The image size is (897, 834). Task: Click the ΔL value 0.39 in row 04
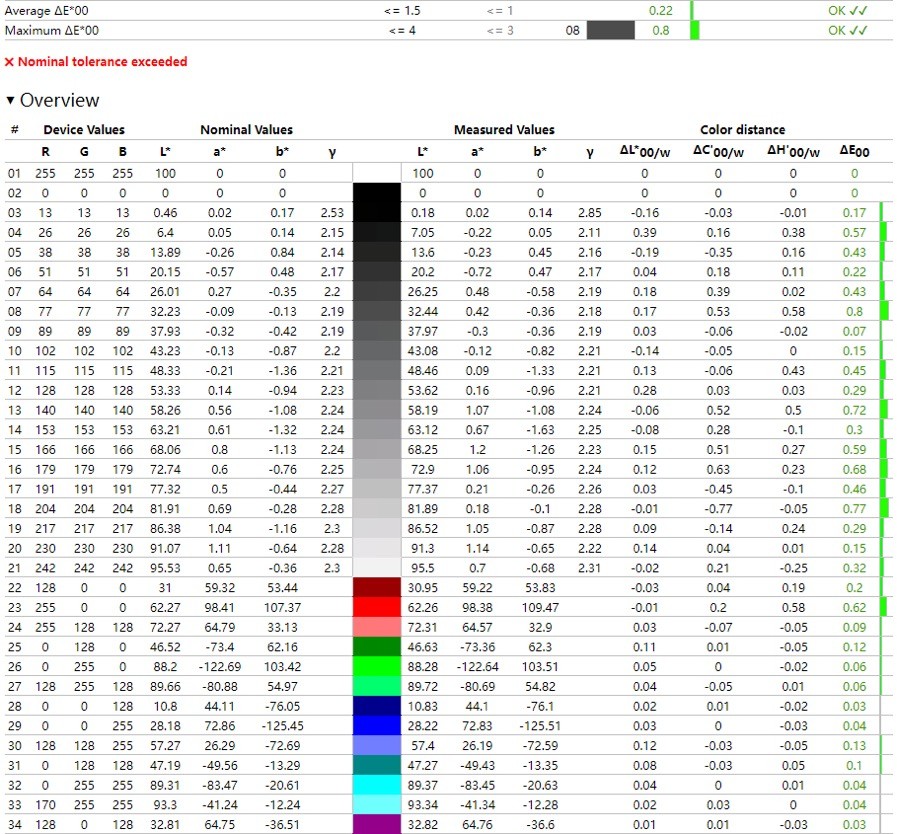[645, 232]
